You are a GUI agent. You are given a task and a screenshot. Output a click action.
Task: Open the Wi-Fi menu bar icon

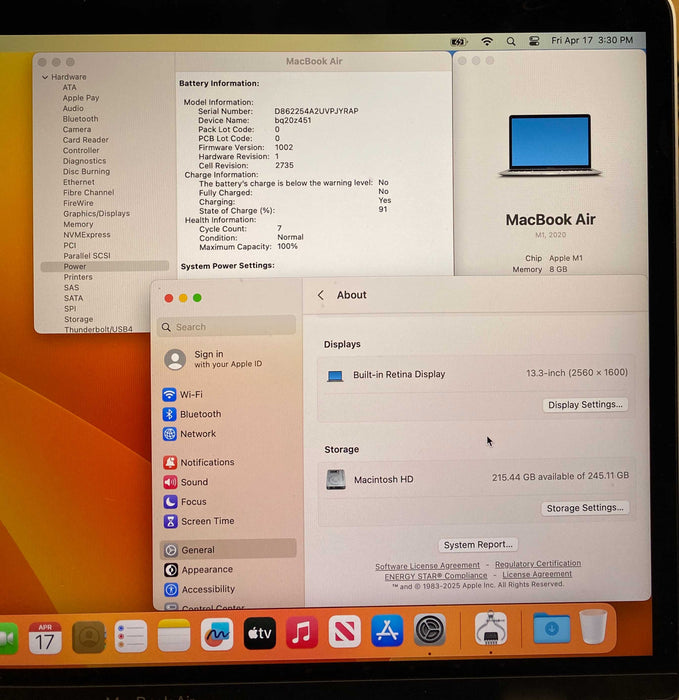(487, 42)
